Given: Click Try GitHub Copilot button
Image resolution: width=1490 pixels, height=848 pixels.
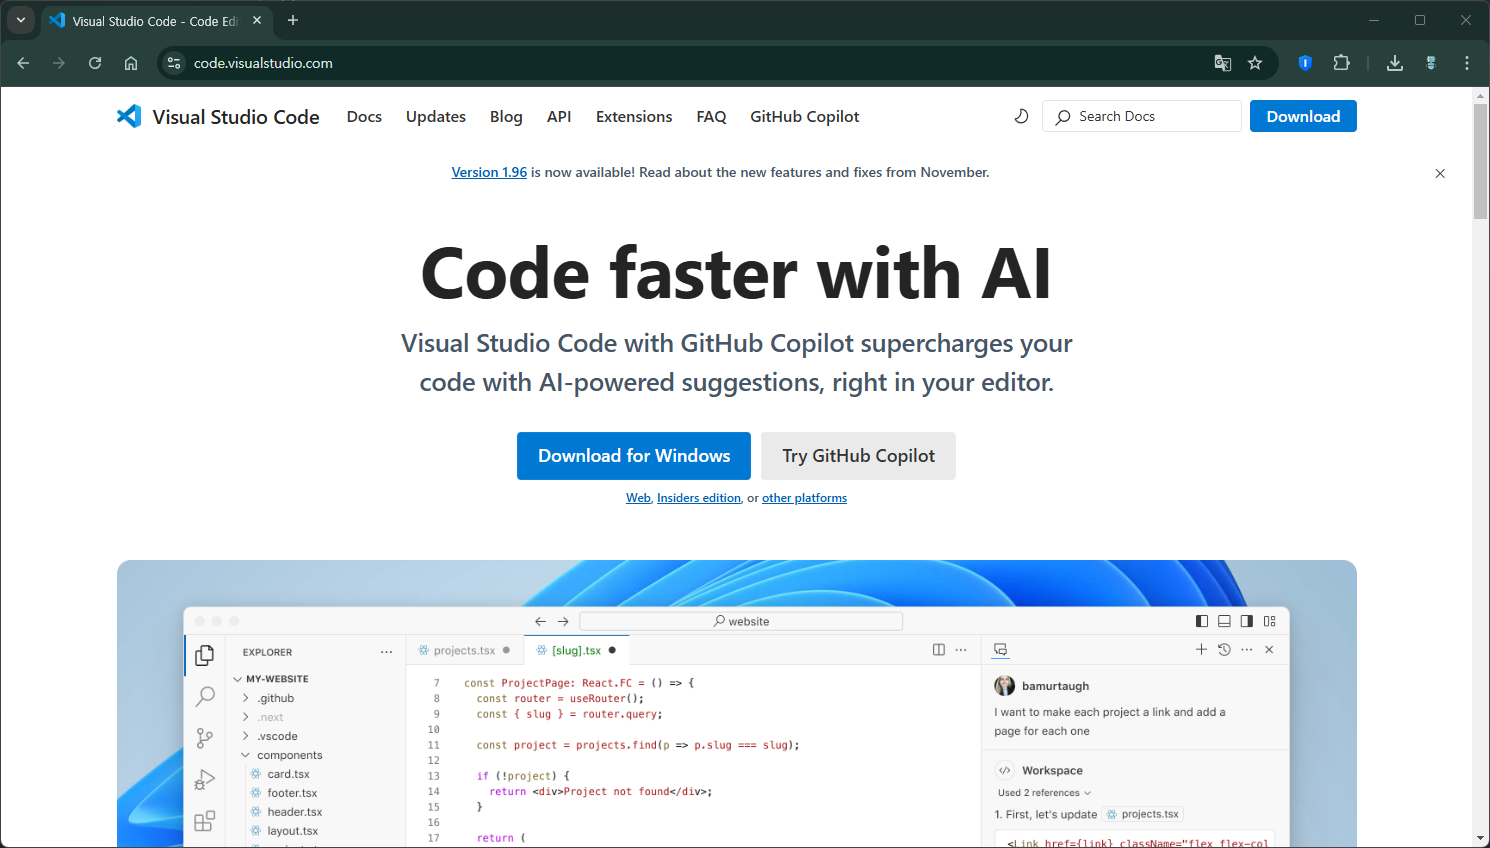Looking at the screenshot, I should (x=858, y=456).
